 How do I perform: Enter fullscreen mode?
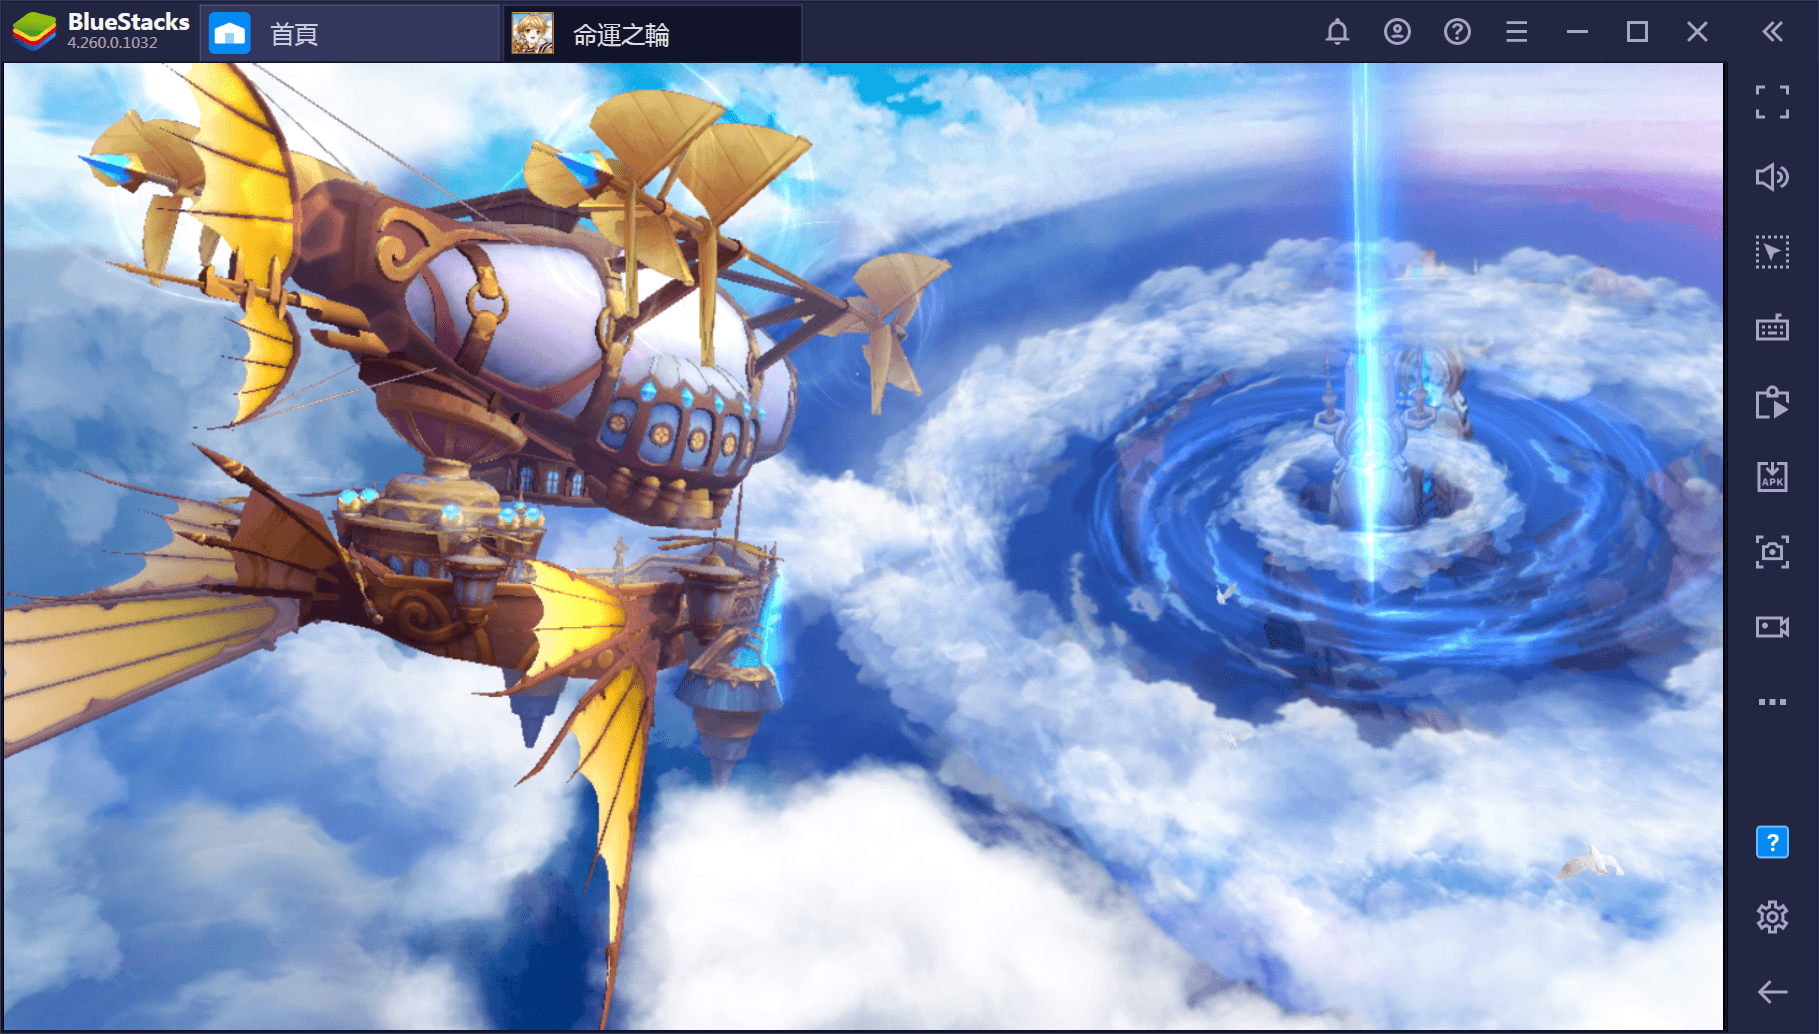pyautogui.click(x=1772, y=102)
